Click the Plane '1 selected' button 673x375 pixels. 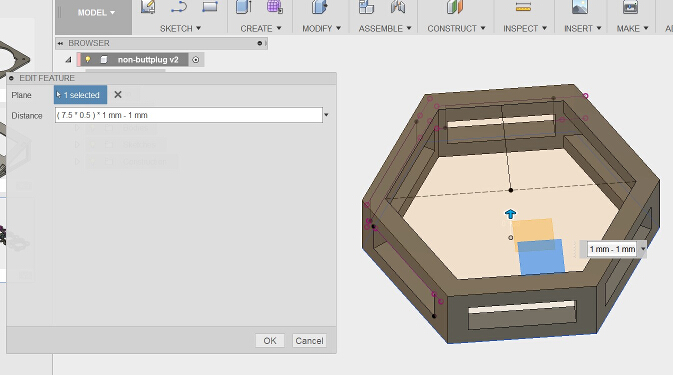(x=80, y=95)
